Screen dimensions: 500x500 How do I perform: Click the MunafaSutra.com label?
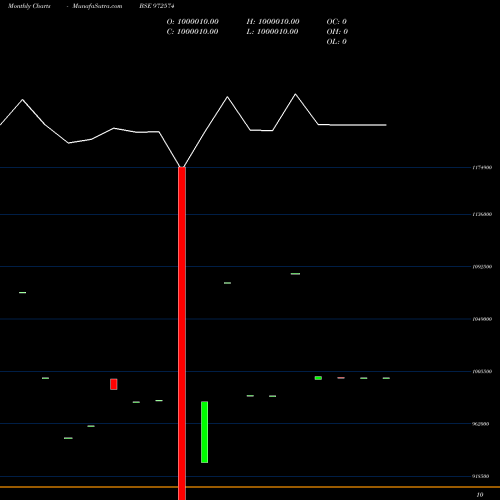[97, 6]
